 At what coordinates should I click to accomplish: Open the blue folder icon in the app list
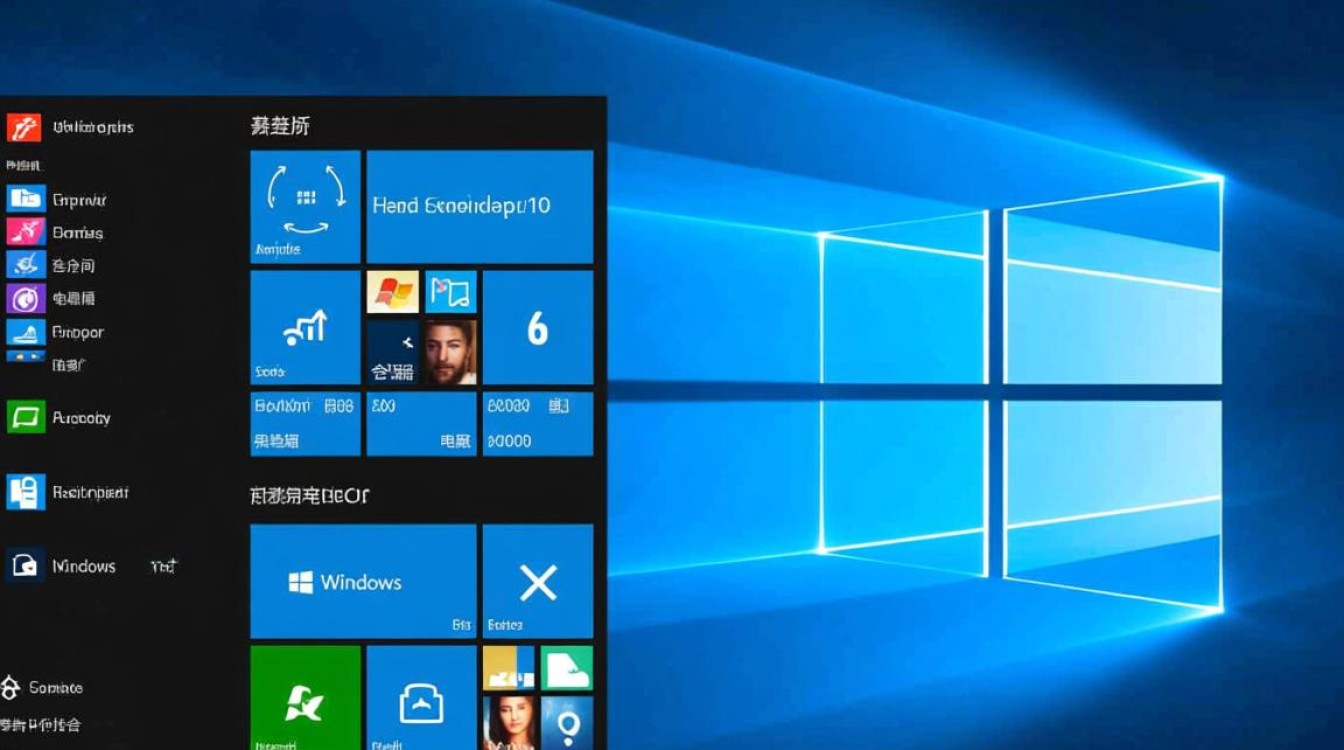pos(25,198)
